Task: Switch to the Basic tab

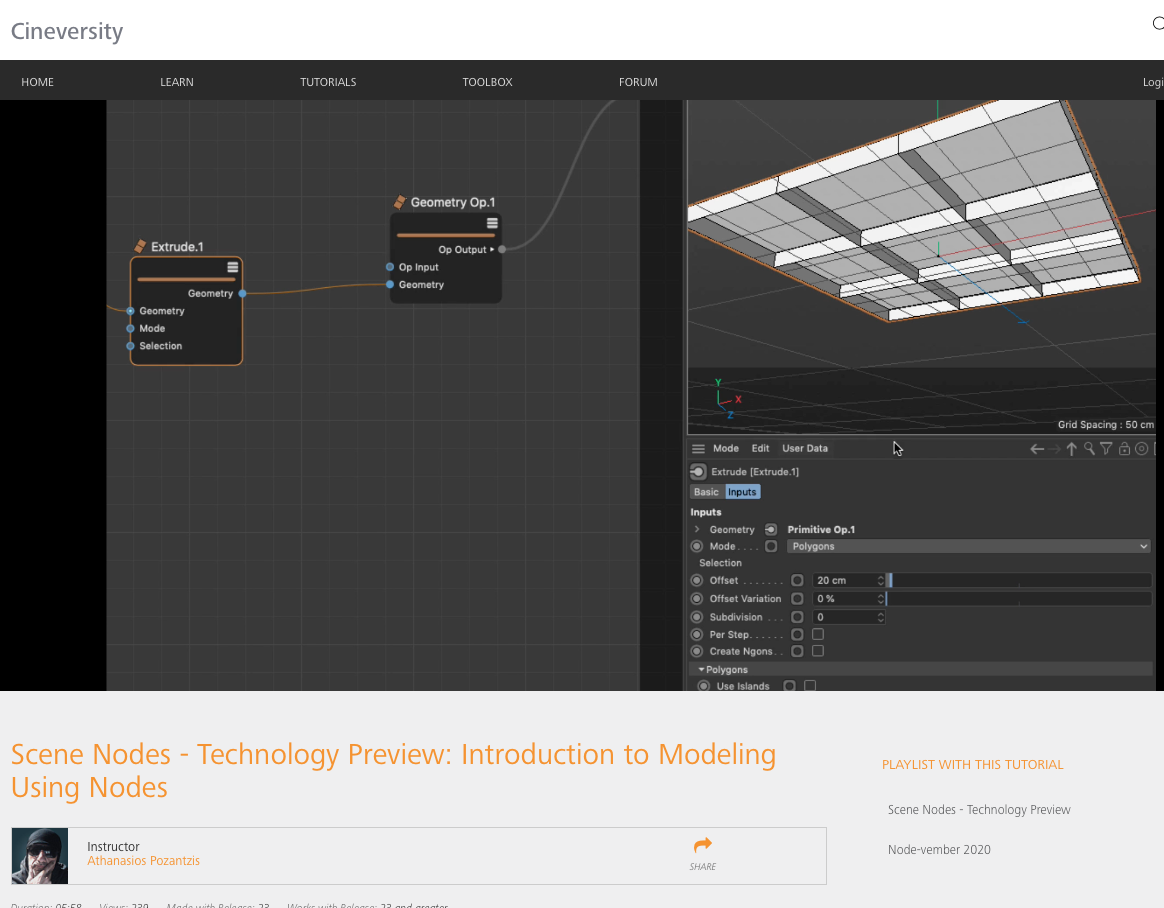Action: coord(706,492)
